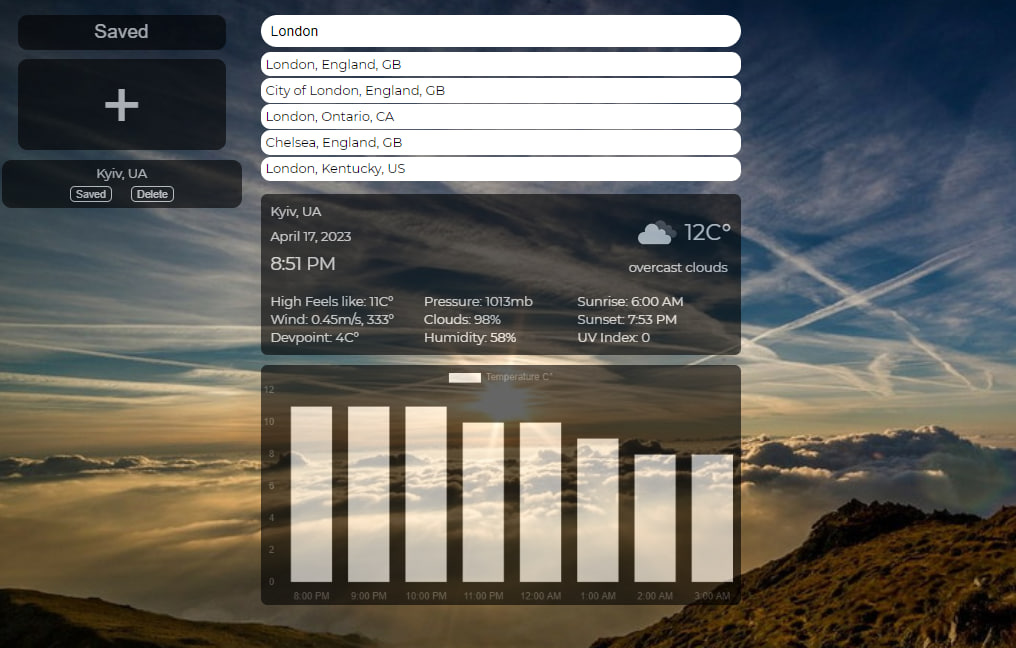1016x648 pixels.
Task: Click the 11:00 PM temperature bar
Action: coord(483,502)
